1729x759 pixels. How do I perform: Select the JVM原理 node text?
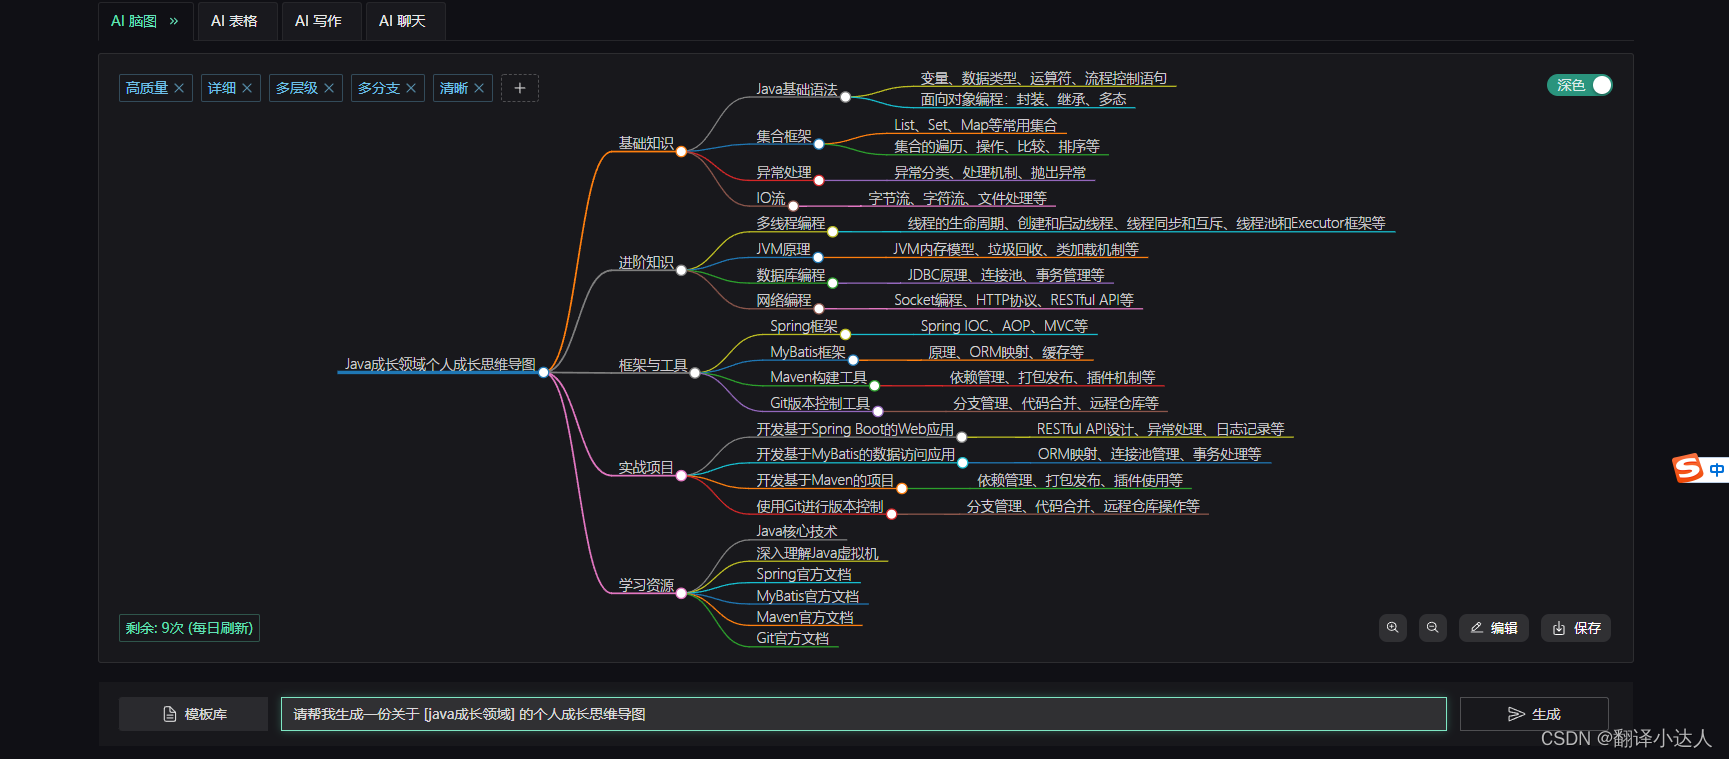coord(783,249)
